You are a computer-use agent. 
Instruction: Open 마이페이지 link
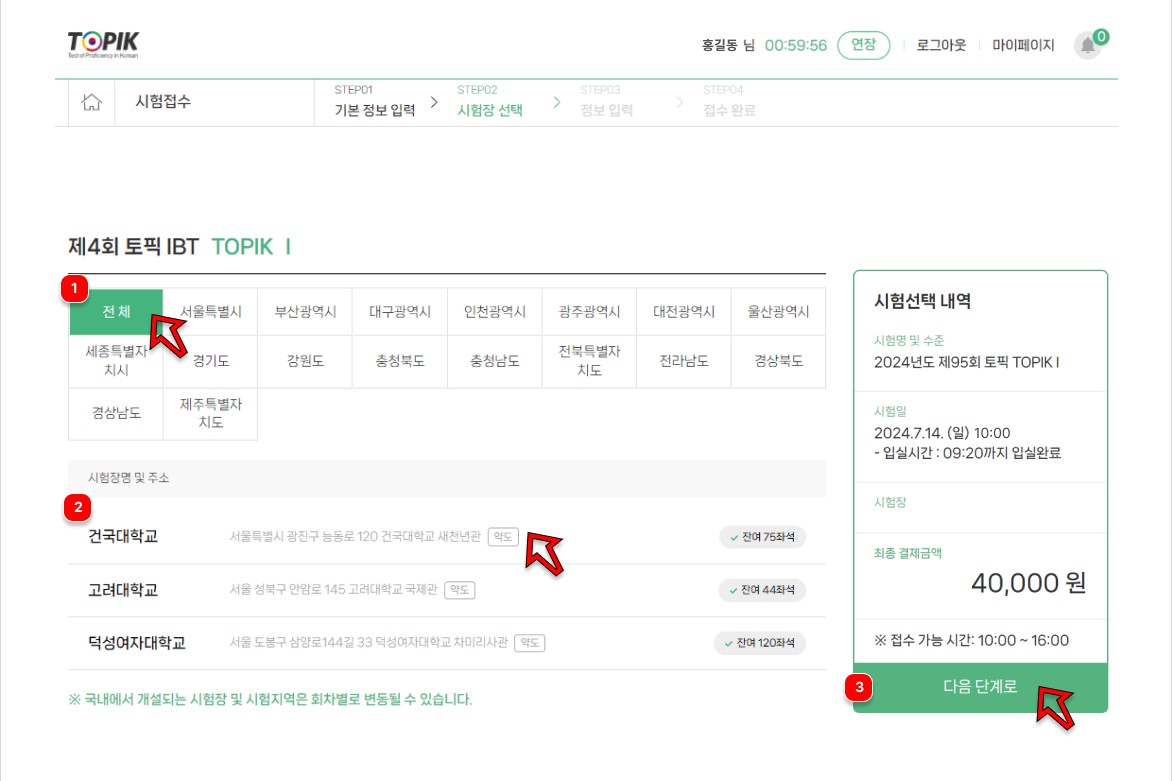coord(1023,46)
